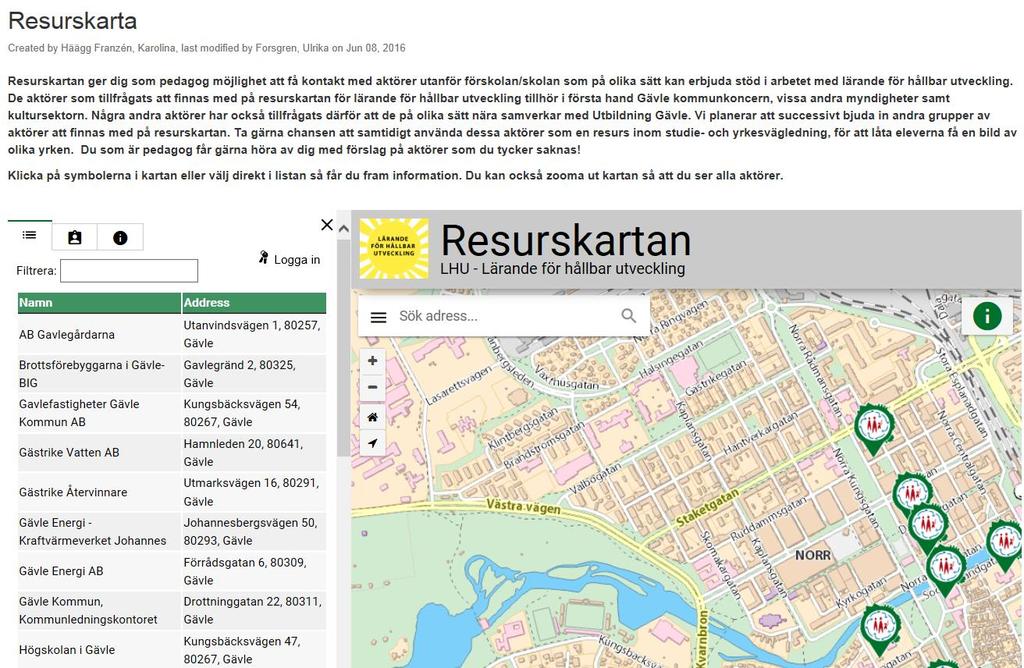1024x668 pixels.
Task: Click the locate-me arrow icon
Action: 372,443
